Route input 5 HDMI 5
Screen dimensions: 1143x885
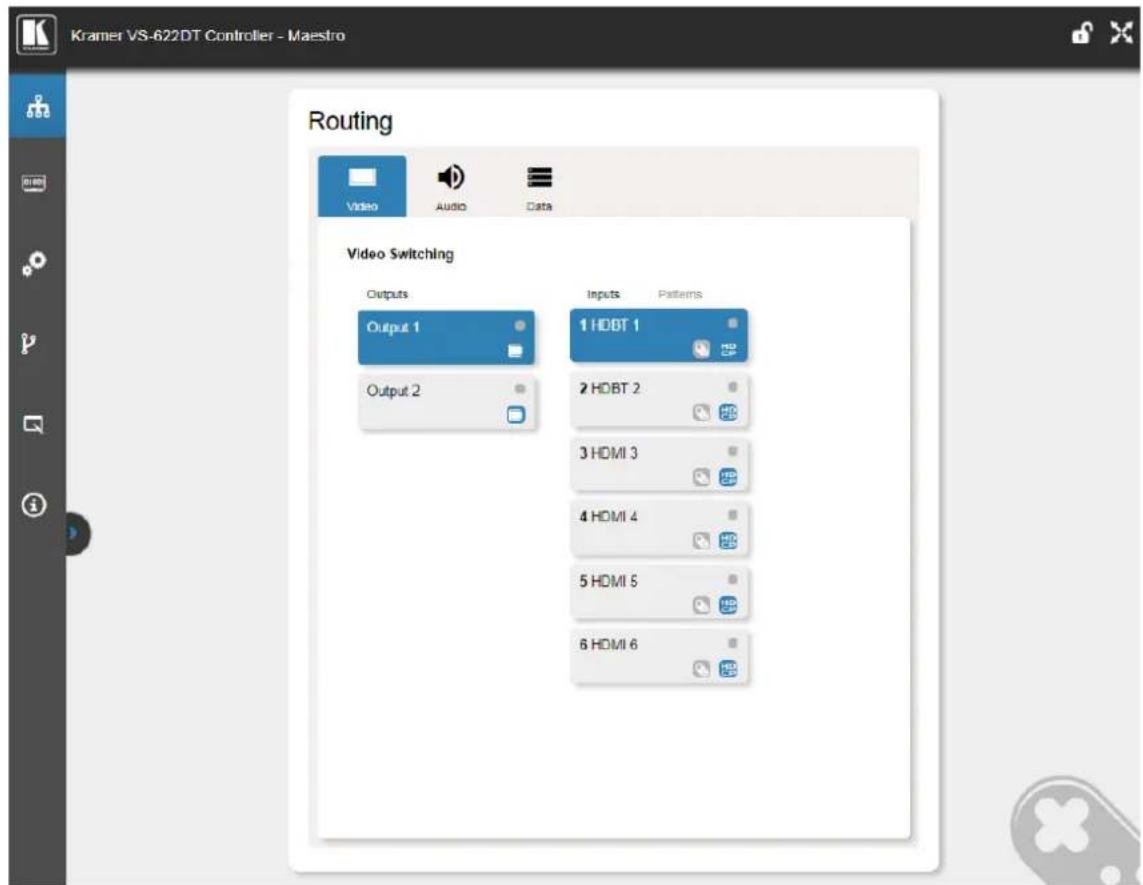coord(660,593)
